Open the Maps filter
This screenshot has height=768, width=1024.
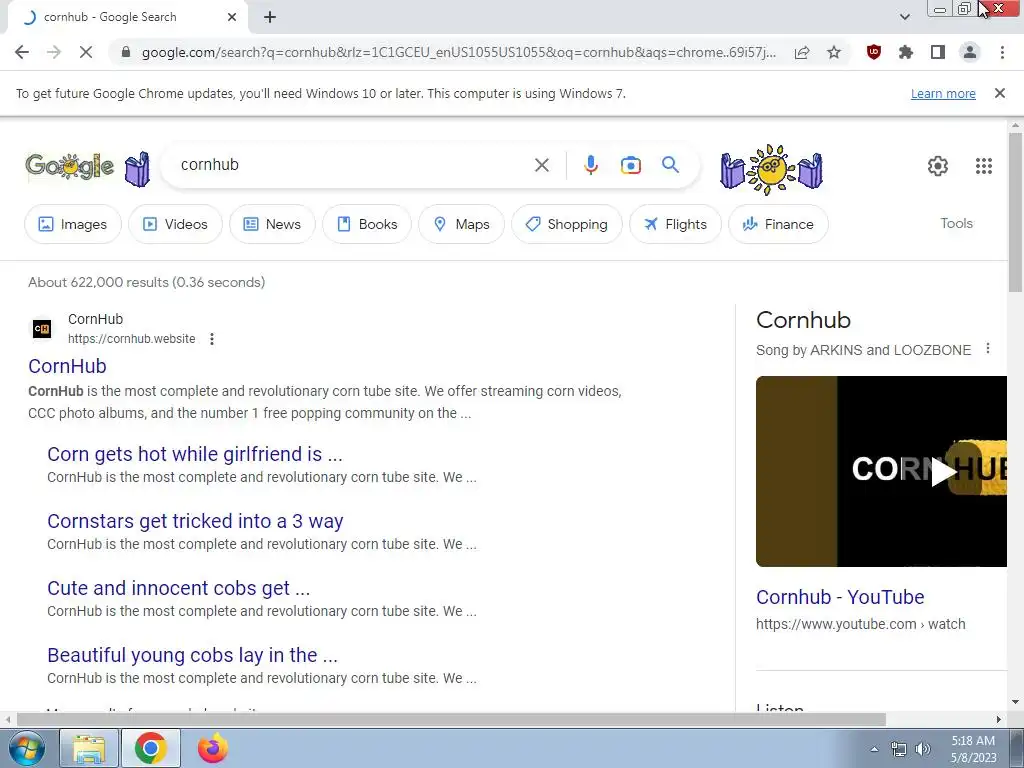pos(462,224)
